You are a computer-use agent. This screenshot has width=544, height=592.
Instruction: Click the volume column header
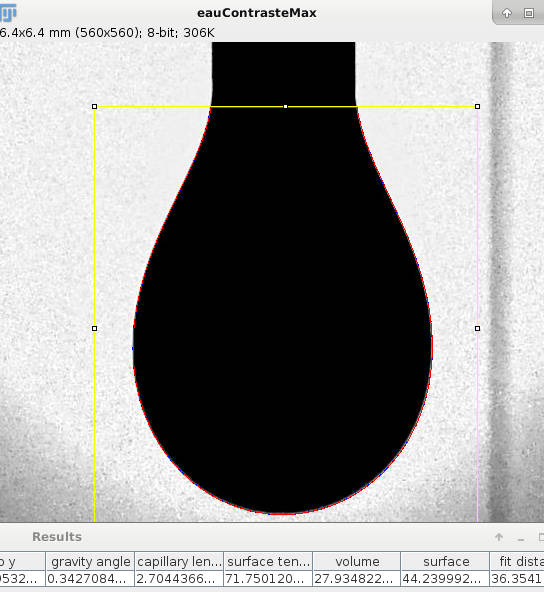point(357,561)
